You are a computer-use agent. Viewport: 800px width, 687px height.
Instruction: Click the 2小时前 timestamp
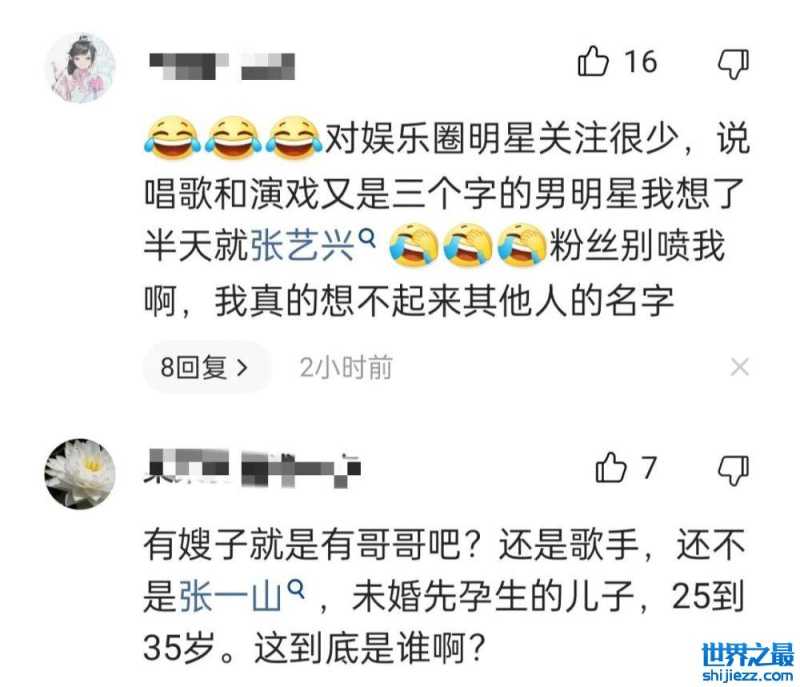pyautogui.click(x=346, y=367)
